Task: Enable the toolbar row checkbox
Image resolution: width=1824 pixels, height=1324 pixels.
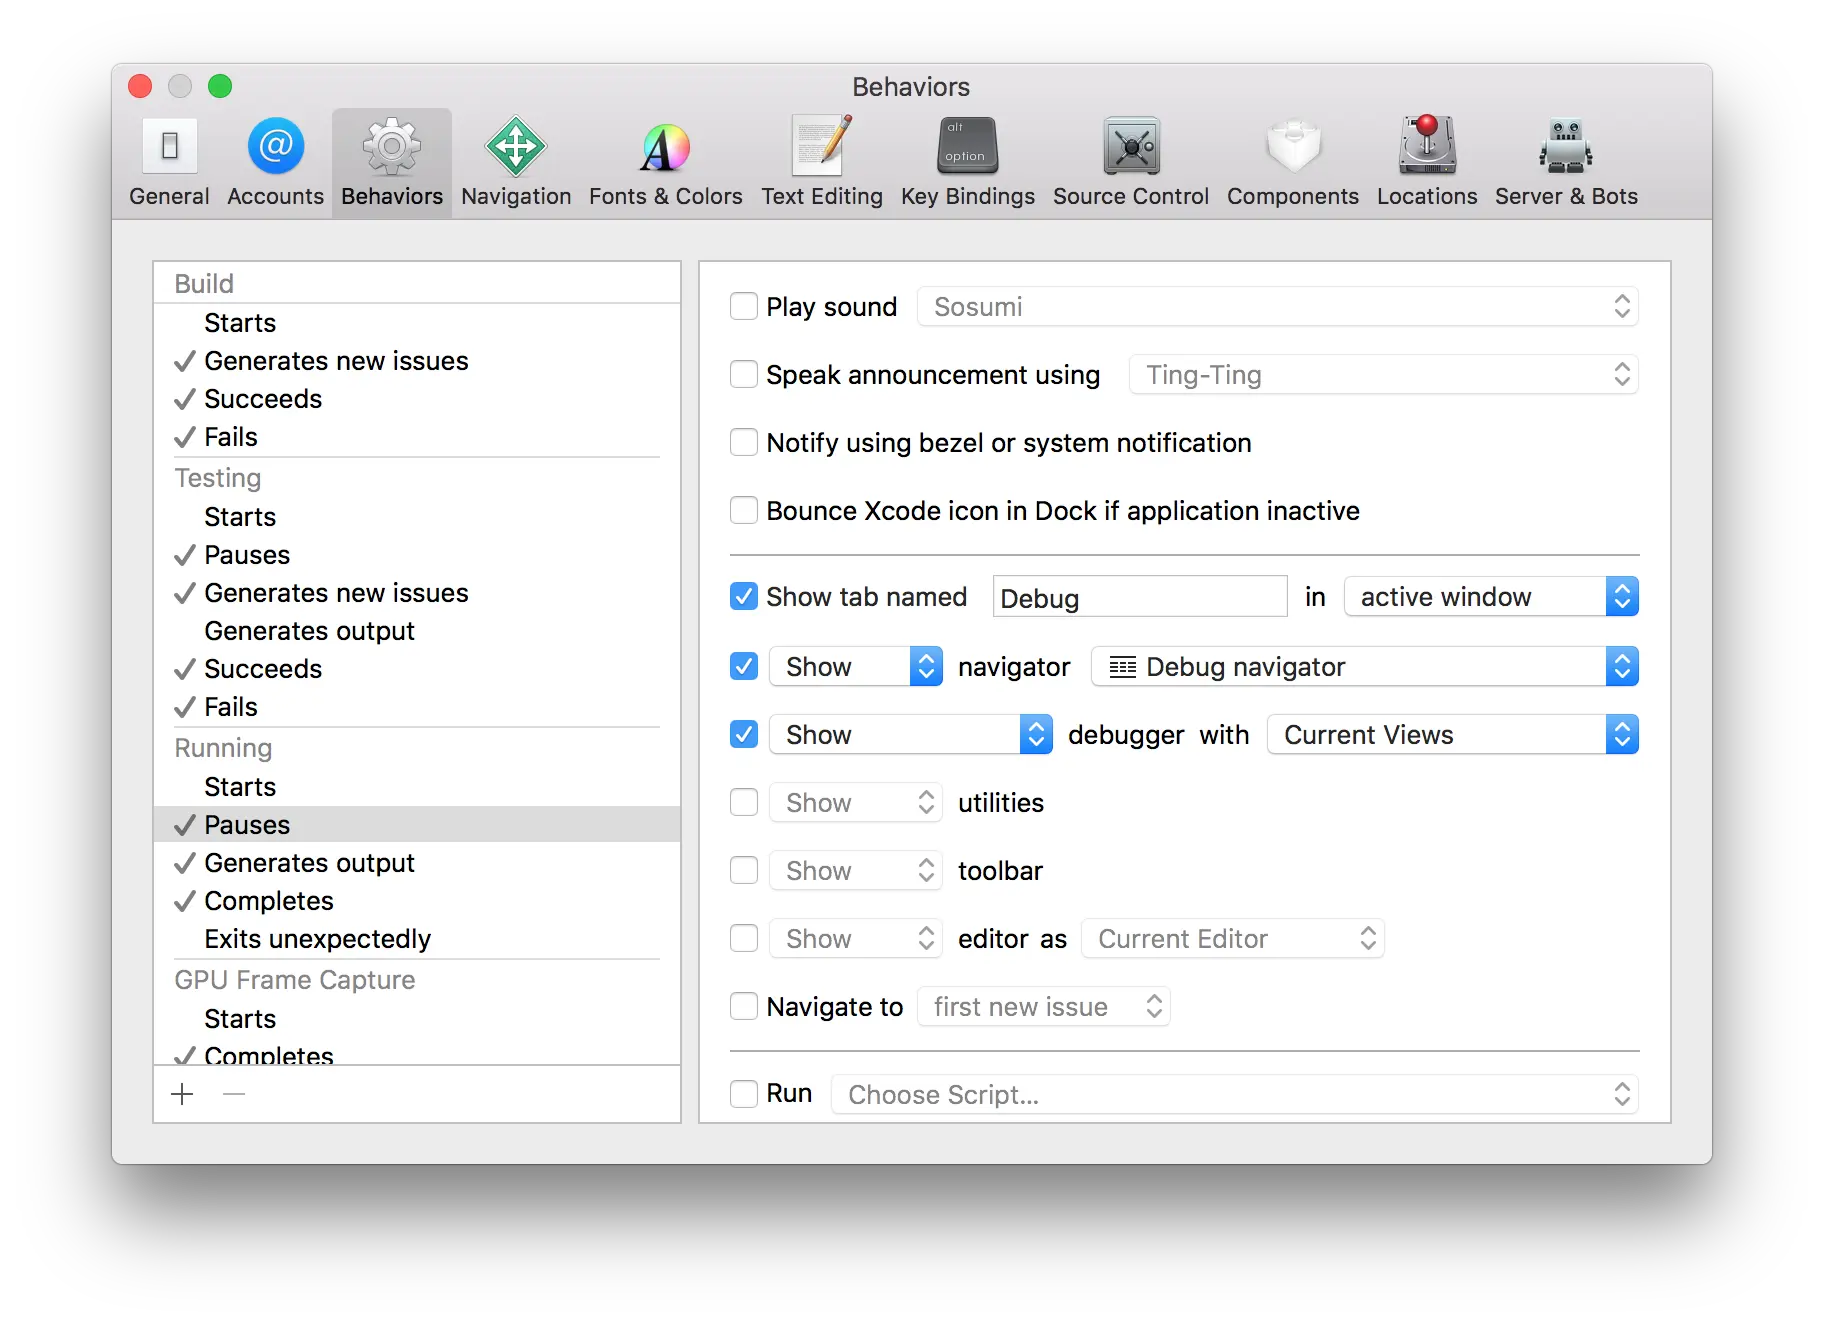Action: click(744, 870)
